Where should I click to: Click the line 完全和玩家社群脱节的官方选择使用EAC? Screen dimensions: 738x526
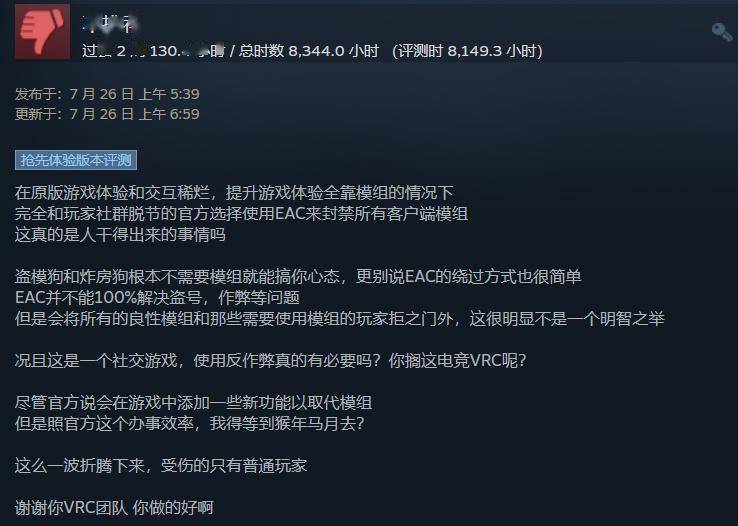point(241,214)
